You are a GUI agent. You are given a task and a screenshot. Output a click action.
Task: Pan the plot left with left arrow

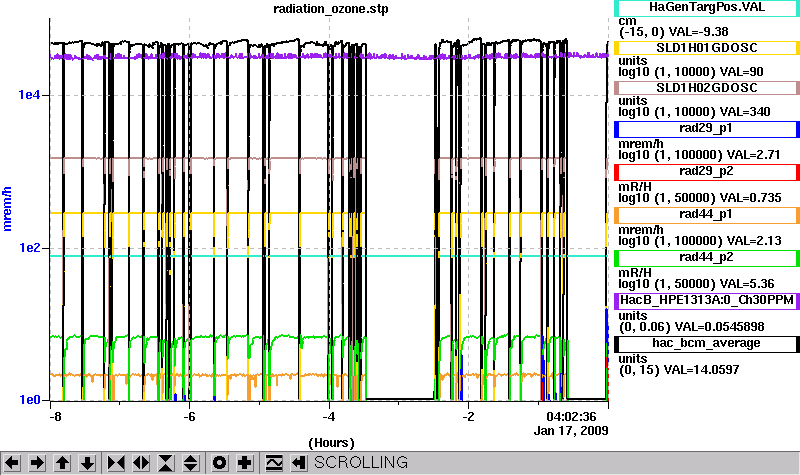(12, 463)
